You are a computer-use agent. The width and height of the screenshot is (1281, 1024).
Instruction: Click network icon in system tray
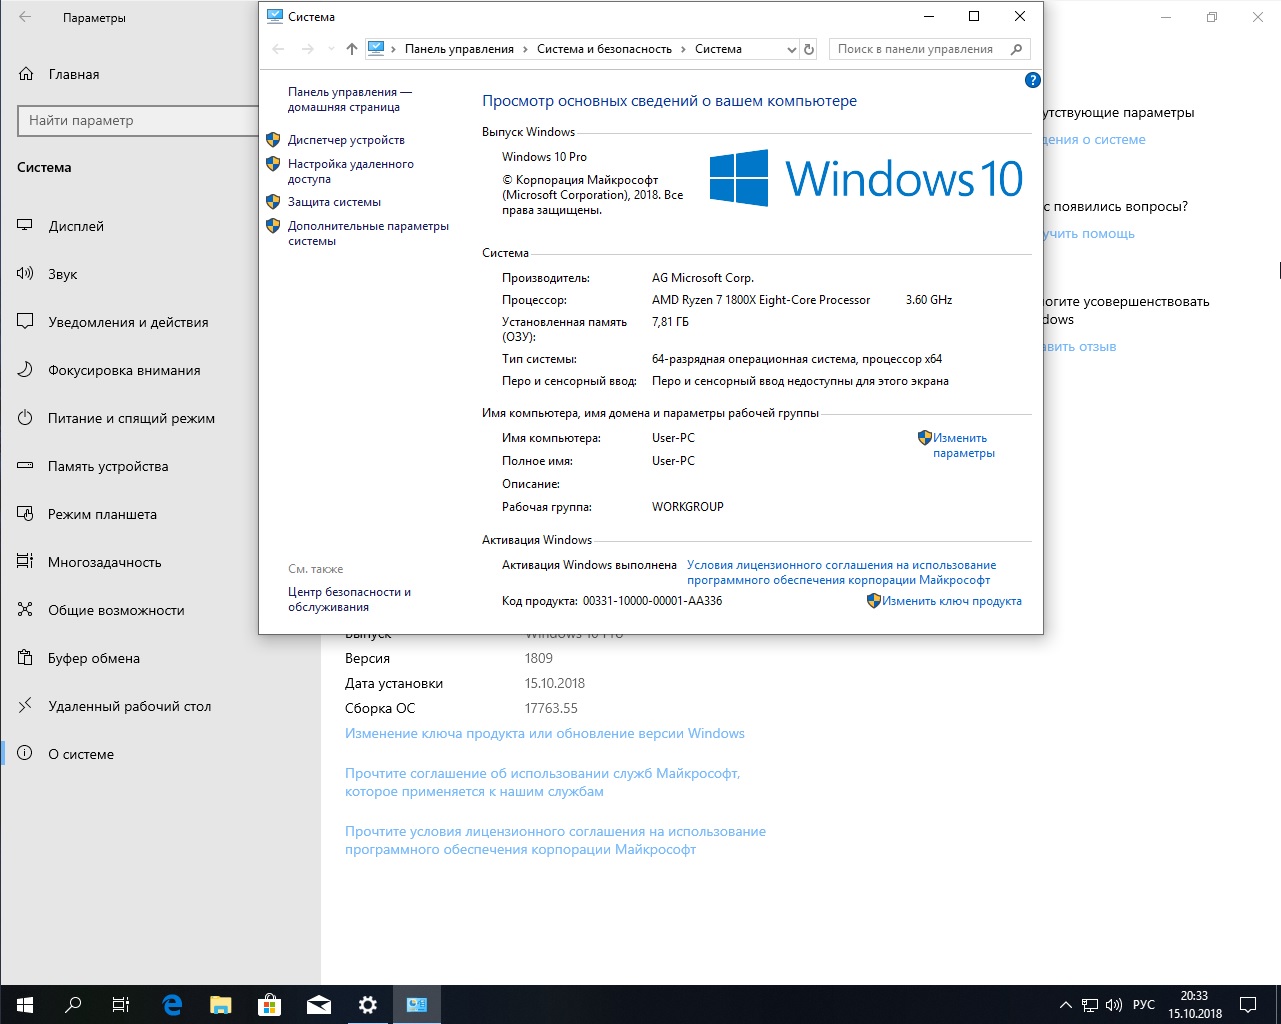1090,1005
